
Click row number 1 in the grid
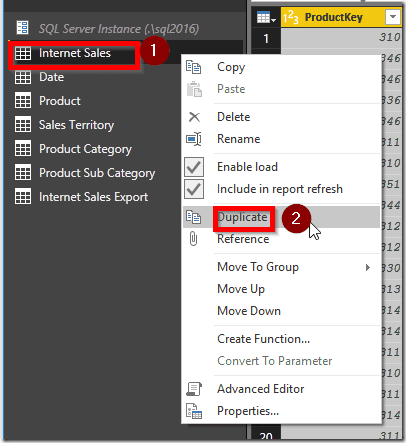pos(266,39)
